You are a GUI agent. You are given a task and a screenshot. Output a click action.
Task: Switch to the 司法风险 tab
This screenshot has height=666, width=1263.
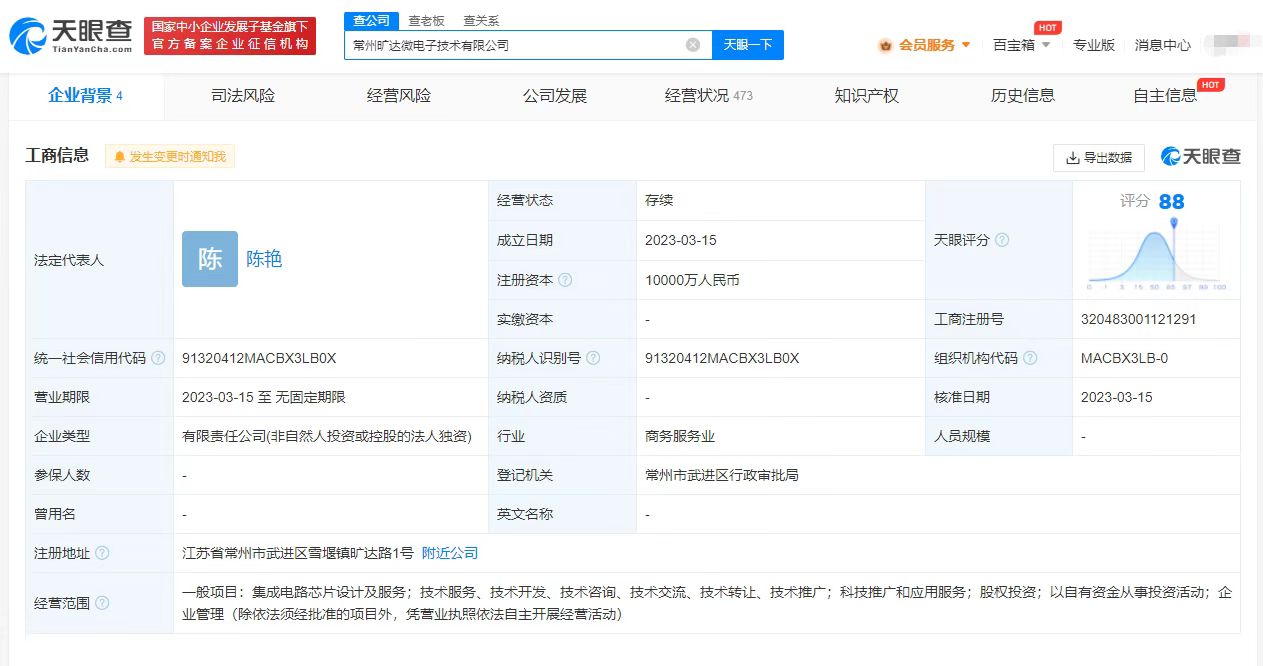(243, 96)
